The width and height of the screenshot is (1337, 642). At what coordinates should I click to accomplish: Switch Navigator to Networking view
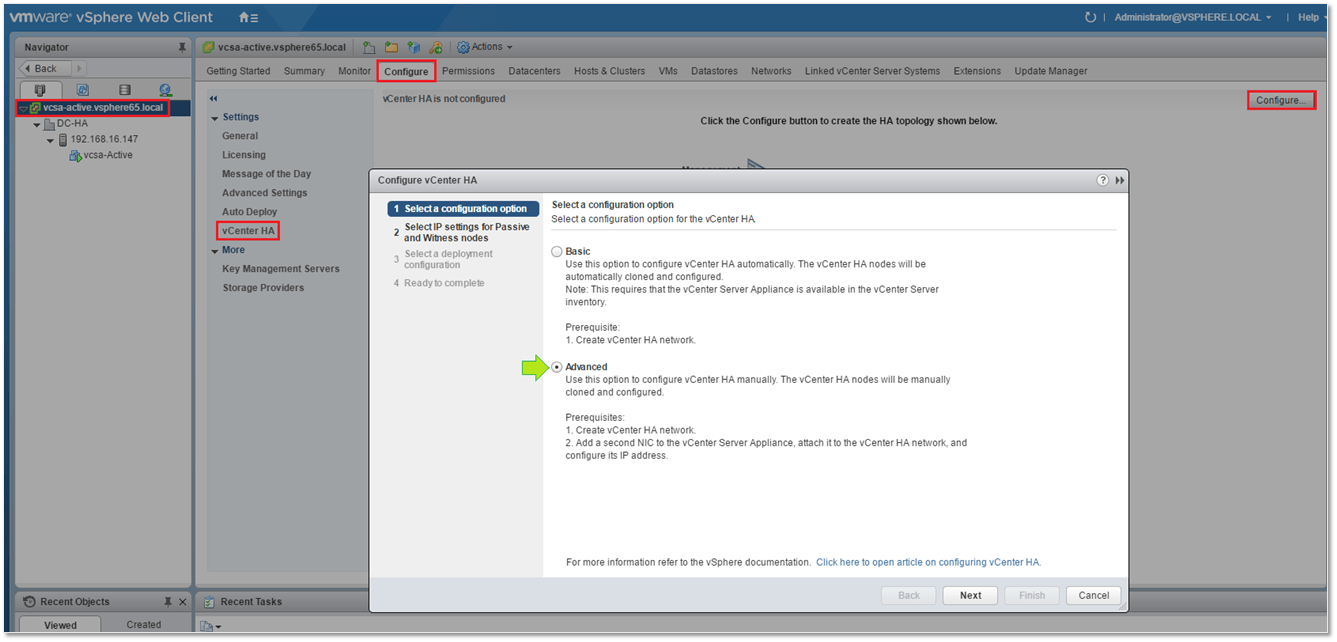pos(166,90)
